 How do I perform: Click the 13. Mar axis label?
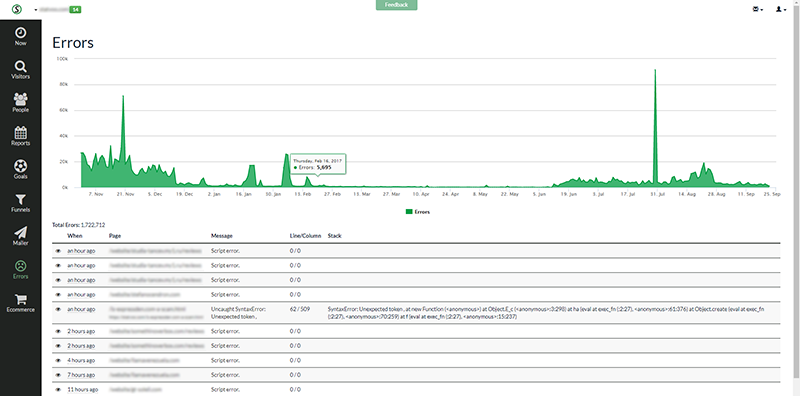[362, 194]
